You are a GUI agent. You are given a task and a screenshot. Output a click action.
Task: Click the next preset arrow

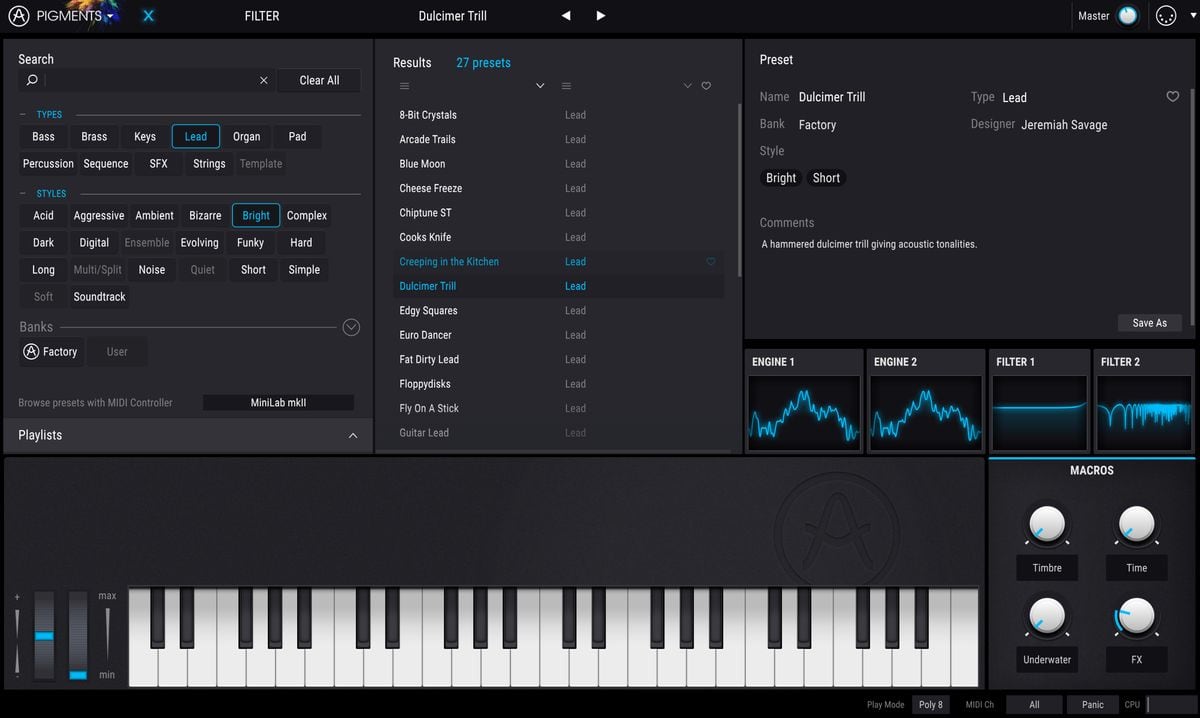[x=600, y=16]
